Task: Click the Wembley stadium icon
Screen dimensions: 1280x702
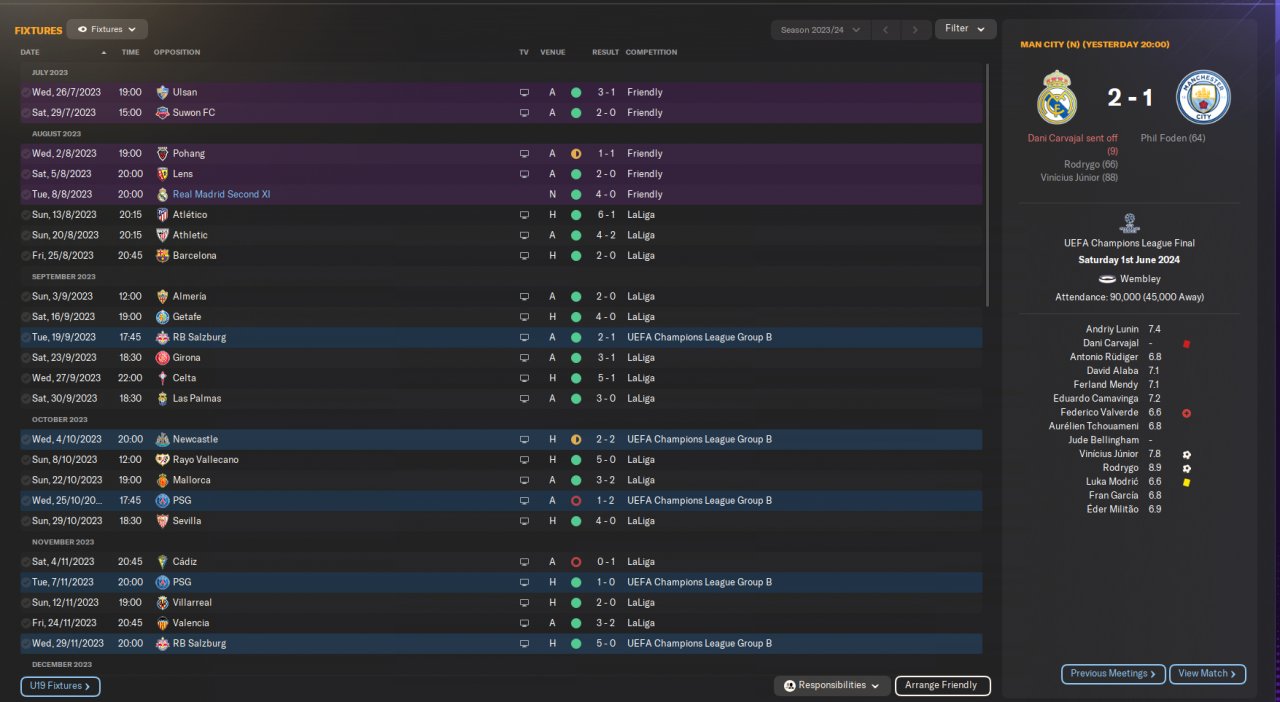Action: 1107,279
